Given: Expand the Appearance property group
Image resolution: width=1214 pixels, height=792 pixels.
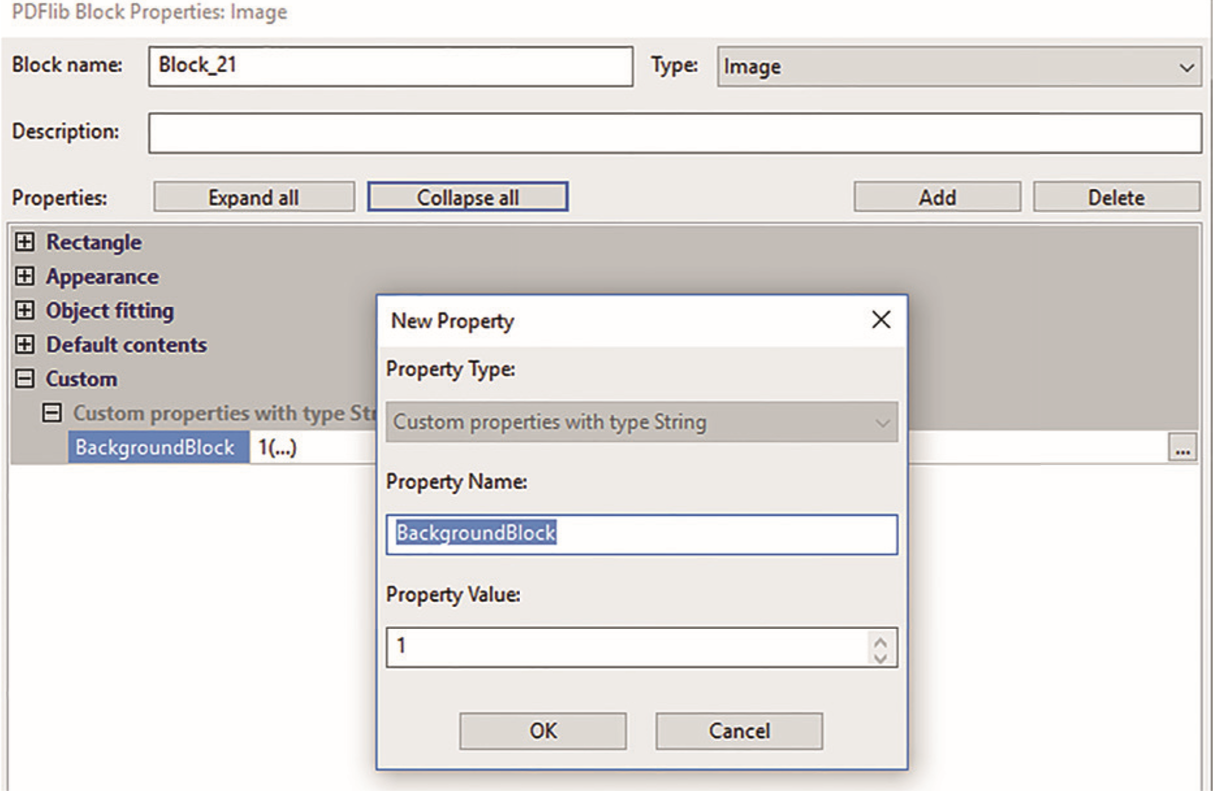Looking at the screenshot, I should 26,277.
